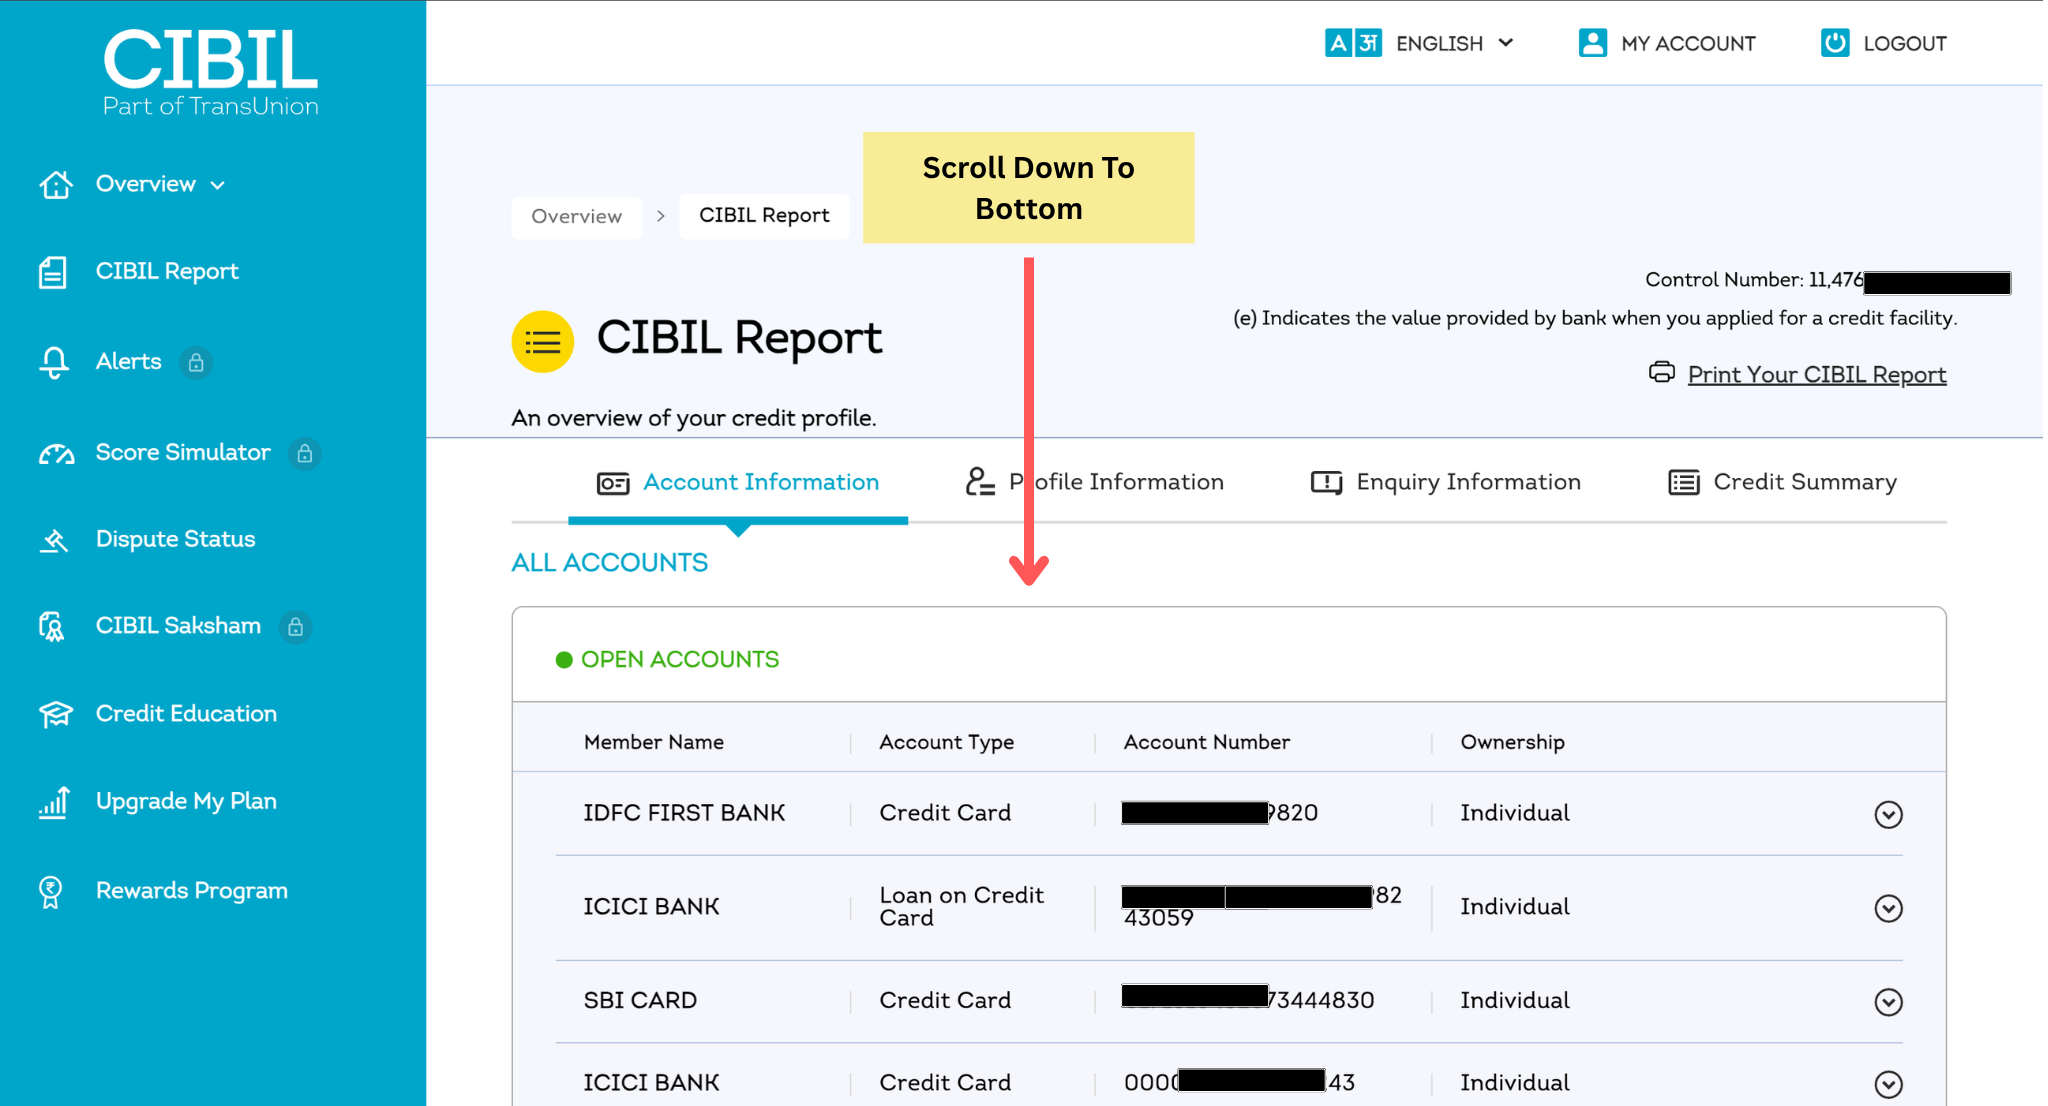Viewport: 2048px width, 1106px height.
Task: Click the Upgrade My Plan chart icon
Action: [x=54, y=802]
